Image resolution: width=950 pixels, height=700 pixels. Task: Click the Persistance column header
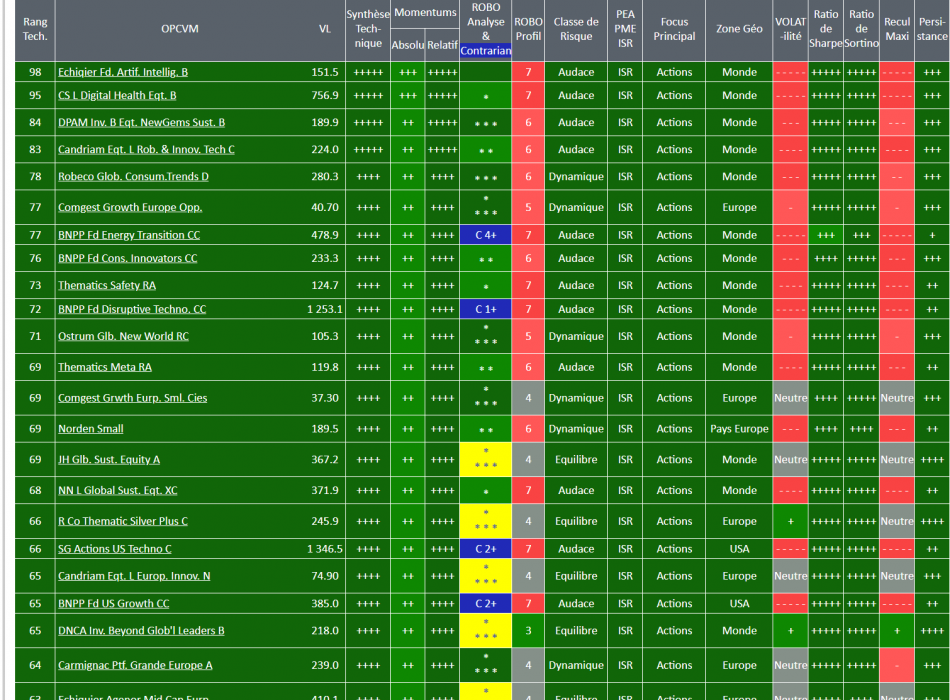[x=932, y=29]
